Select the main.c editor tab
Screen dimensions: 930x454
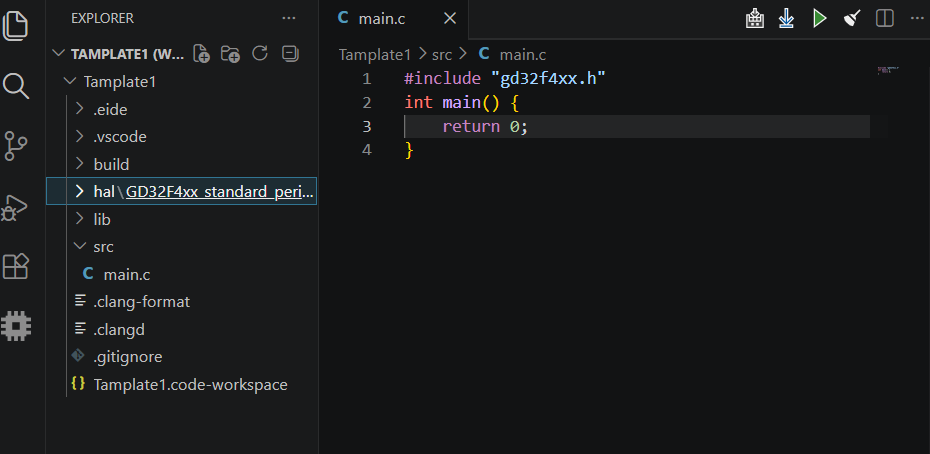point(394,19)
